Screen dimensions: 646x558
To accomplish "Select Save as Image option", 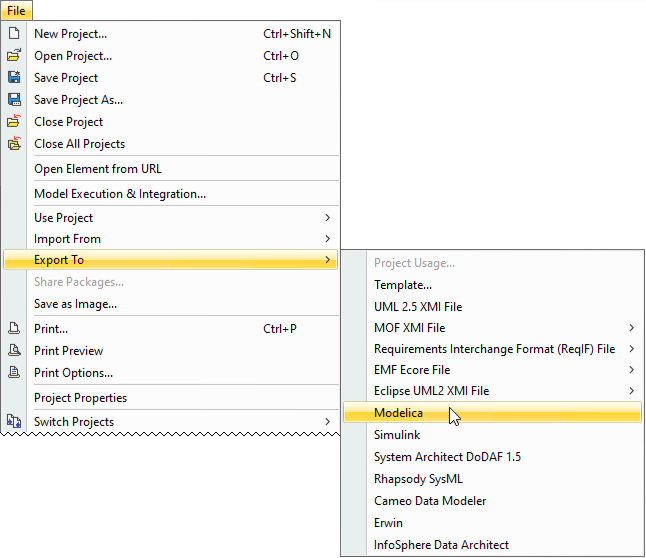I will pos(75,304).
